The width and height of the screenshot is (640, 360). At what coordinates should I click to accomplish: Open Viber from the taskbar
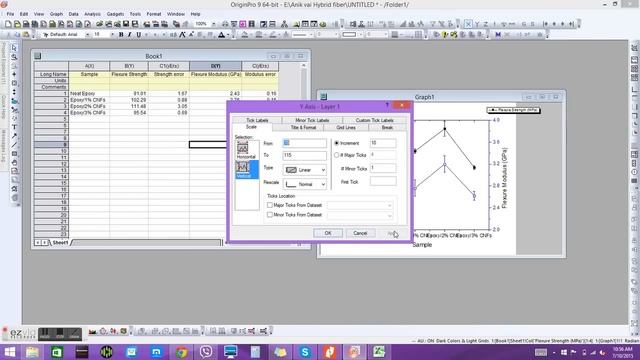[206, 352]
